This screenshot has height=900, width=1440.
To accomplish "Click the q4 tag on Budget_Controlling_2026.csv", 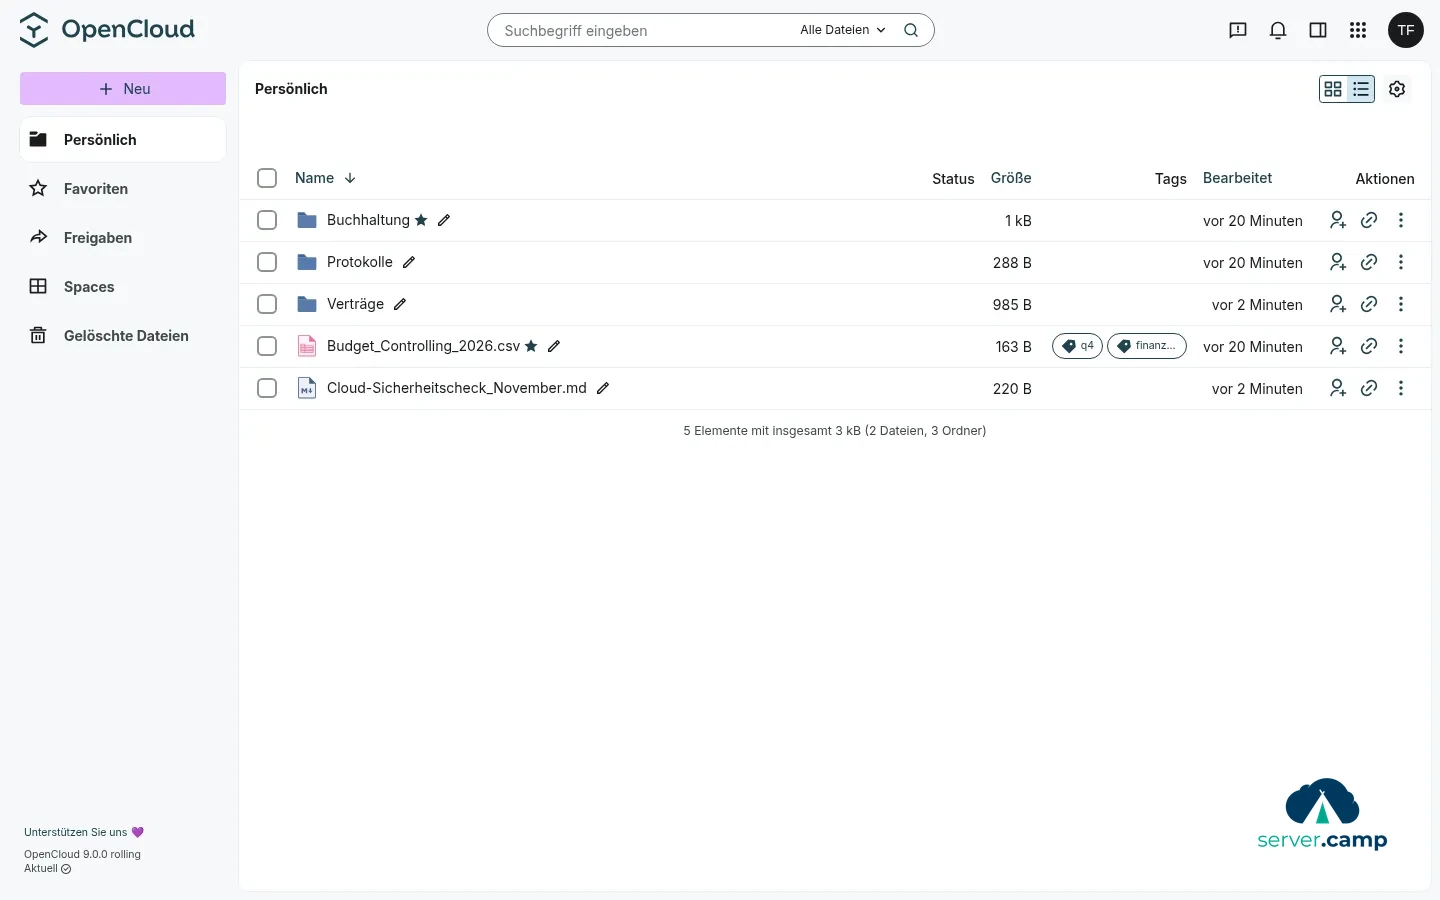I will point(1077,346).
